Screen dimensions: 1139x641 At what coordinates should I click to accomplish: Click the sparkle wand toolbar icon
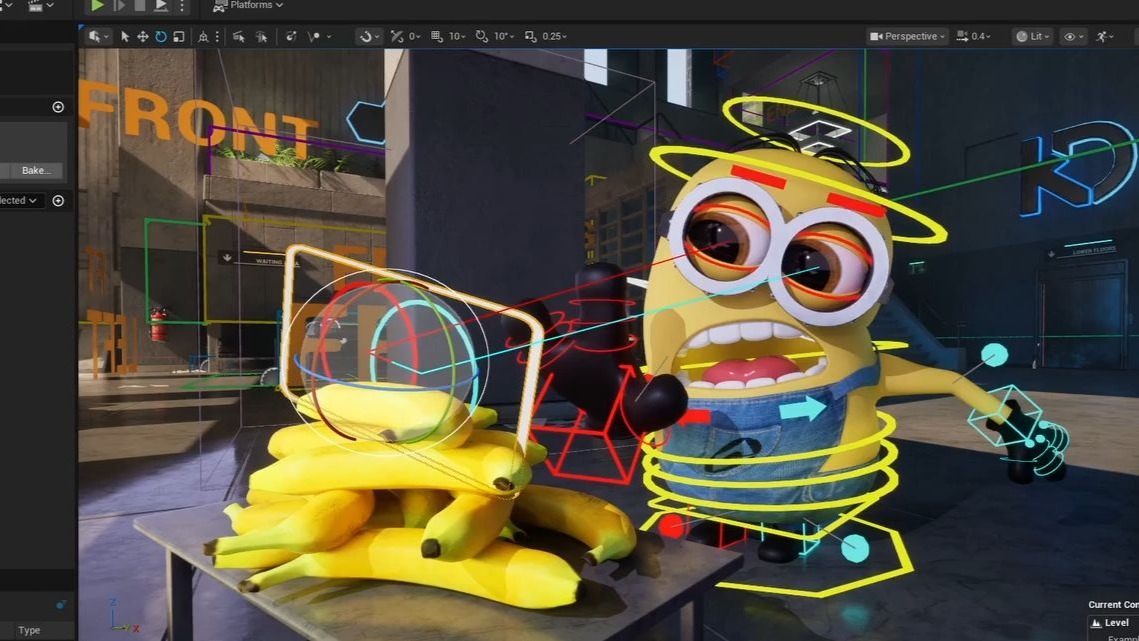point(291,36)
